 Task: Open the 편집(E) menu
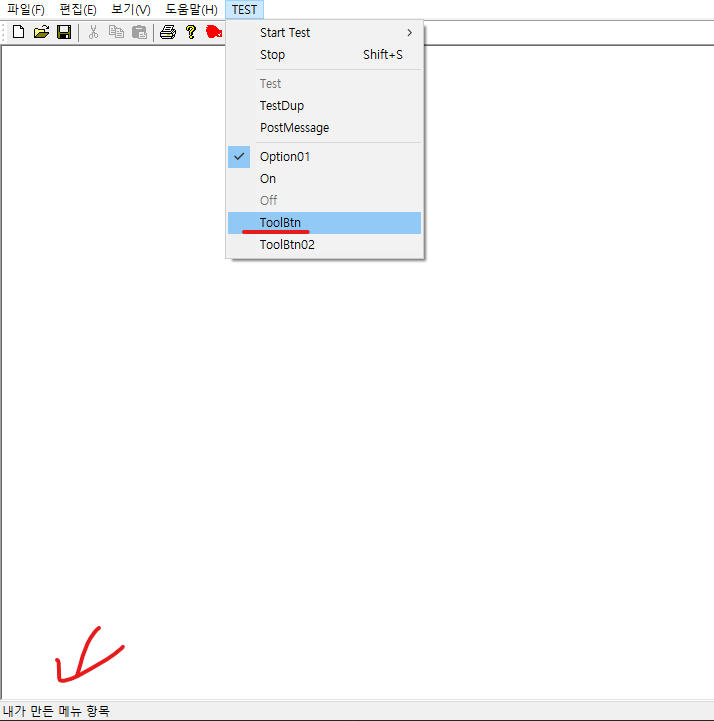point(78,10)
